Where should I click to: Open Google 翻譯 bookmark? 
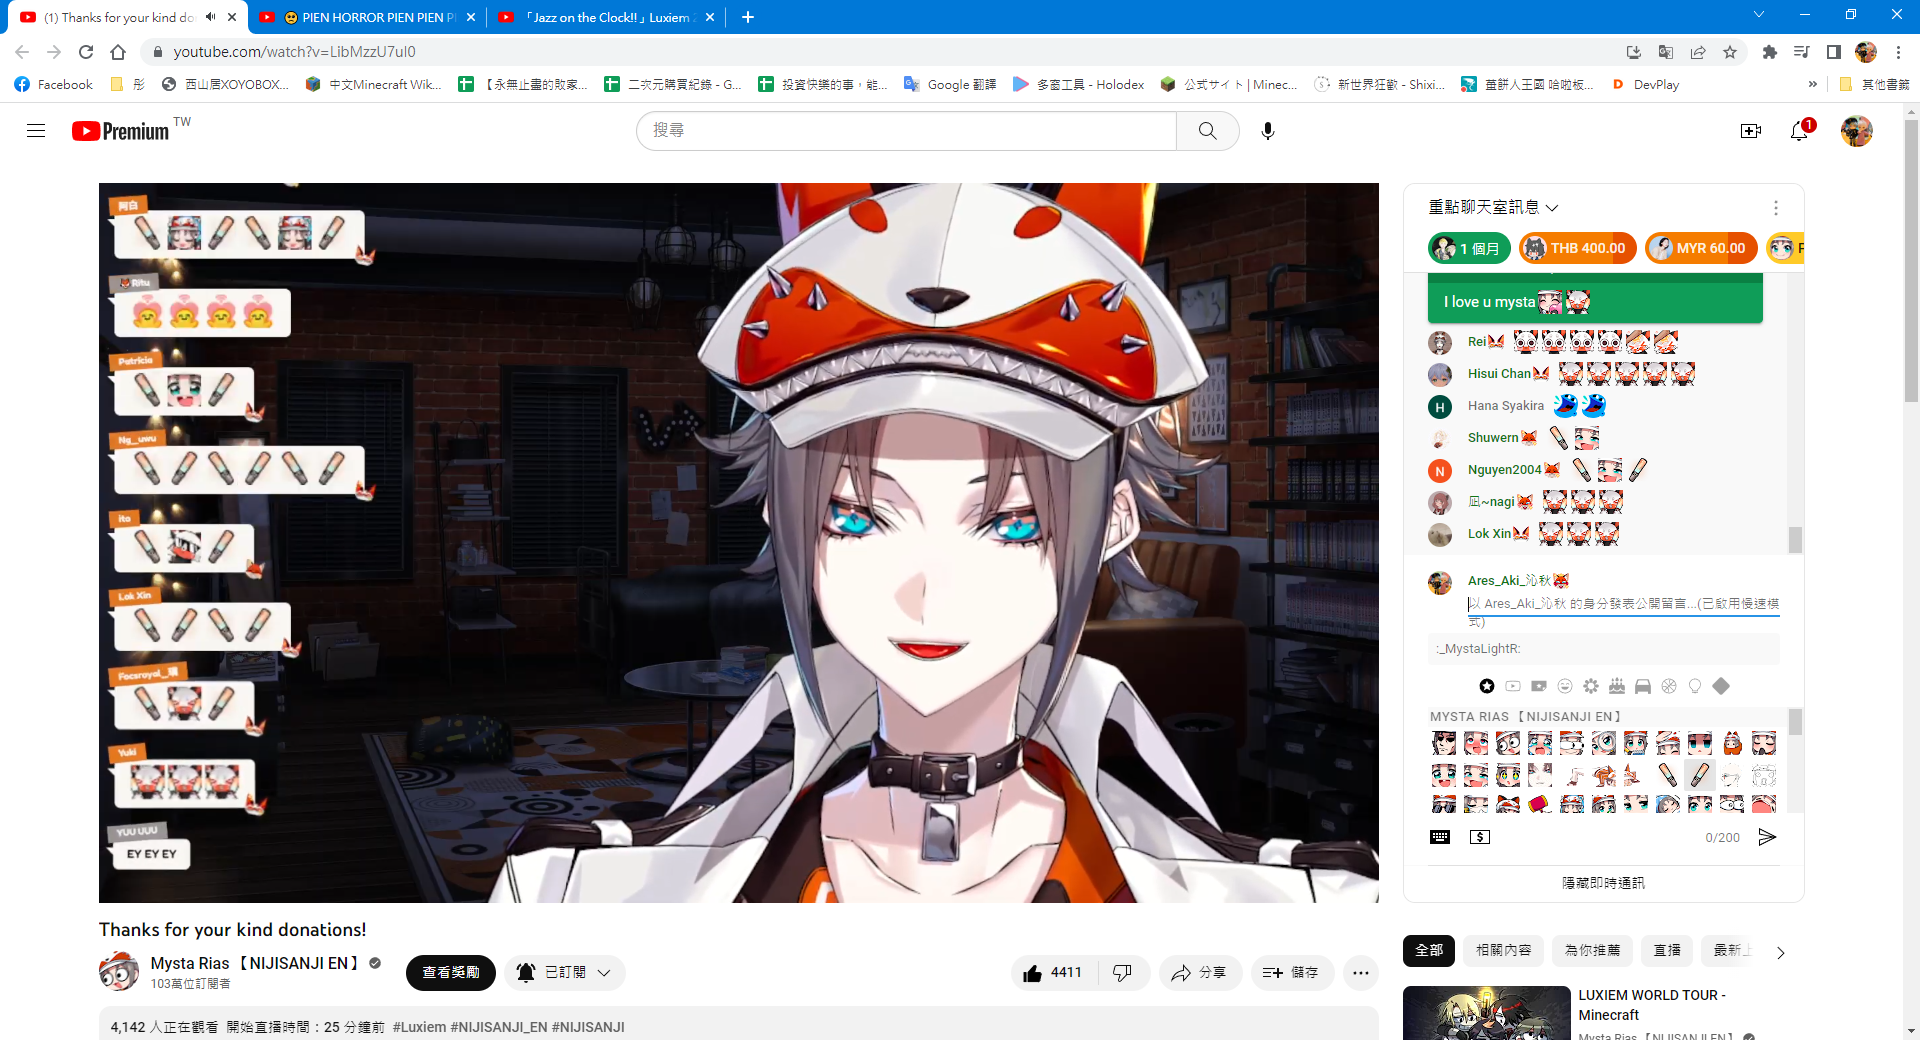[x=950, y=85]
